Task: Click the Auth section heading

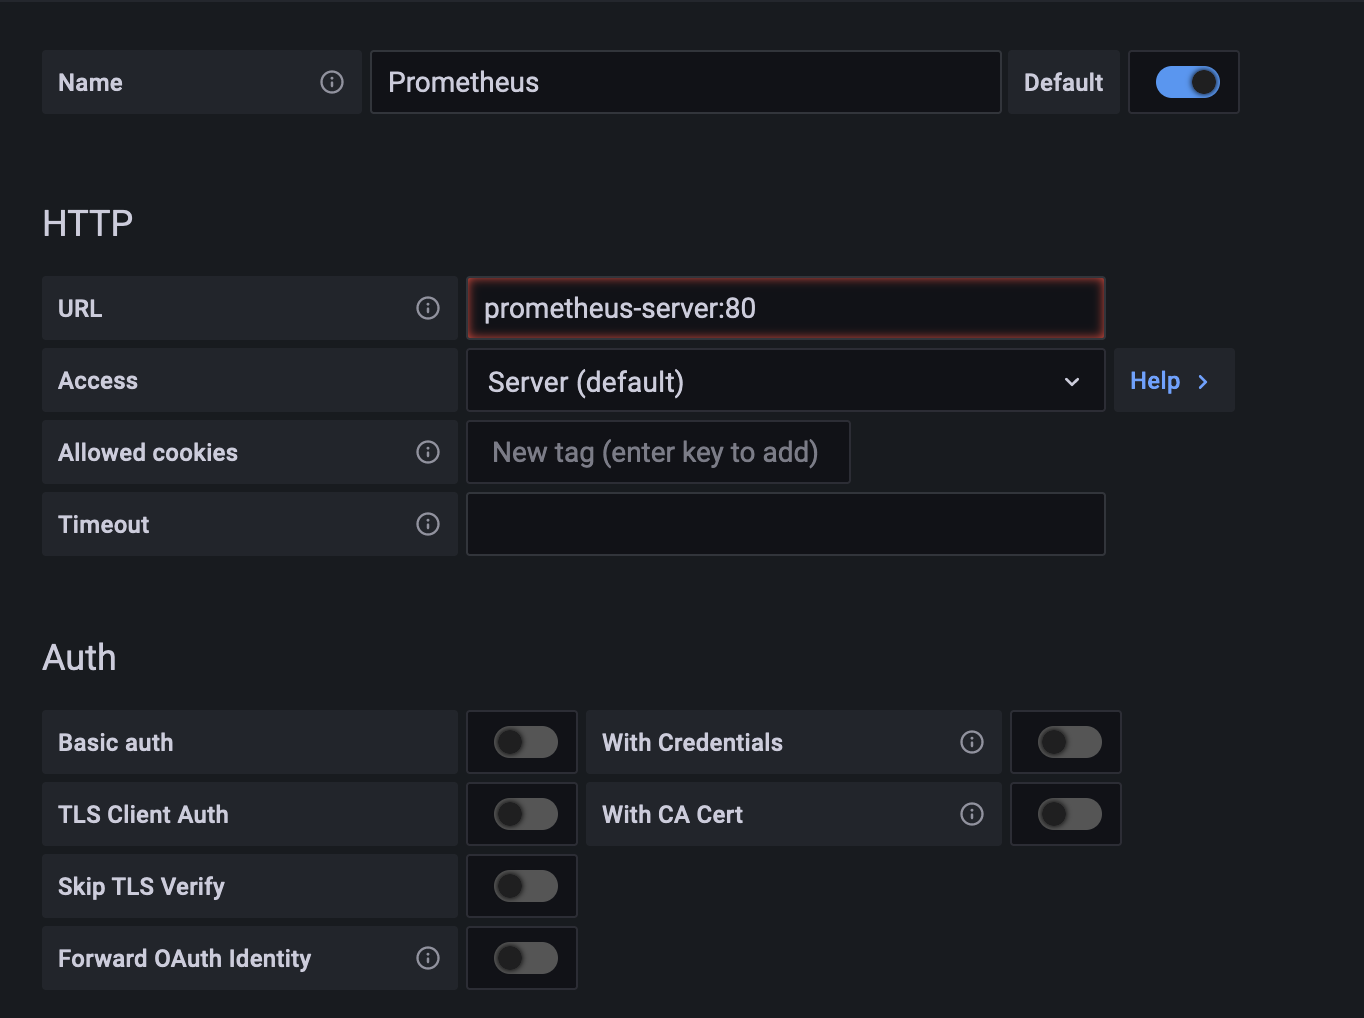Action: pos(80,657)
